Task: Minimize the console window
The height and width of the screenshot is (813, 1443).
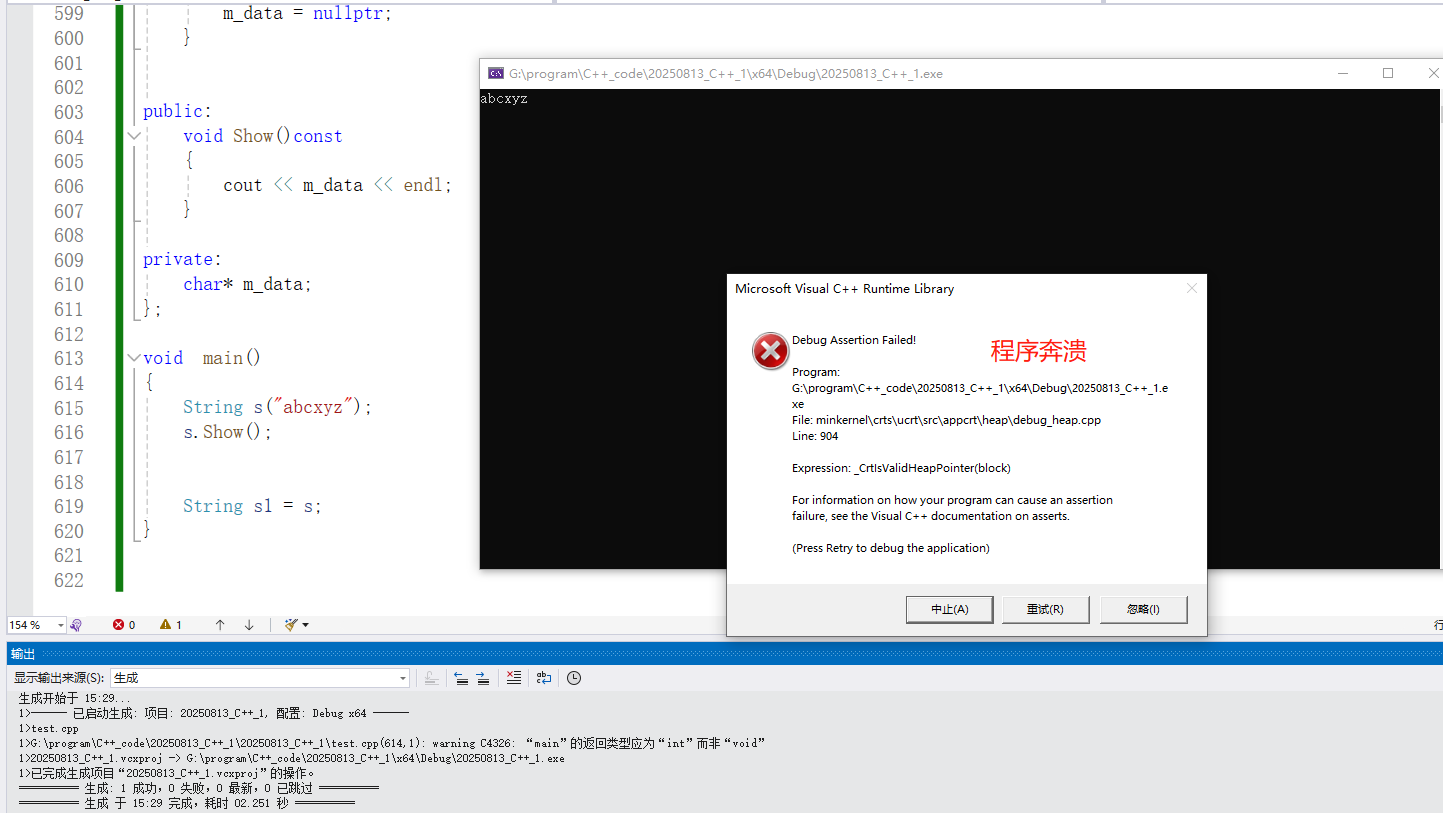Action: pos(1342,73)
